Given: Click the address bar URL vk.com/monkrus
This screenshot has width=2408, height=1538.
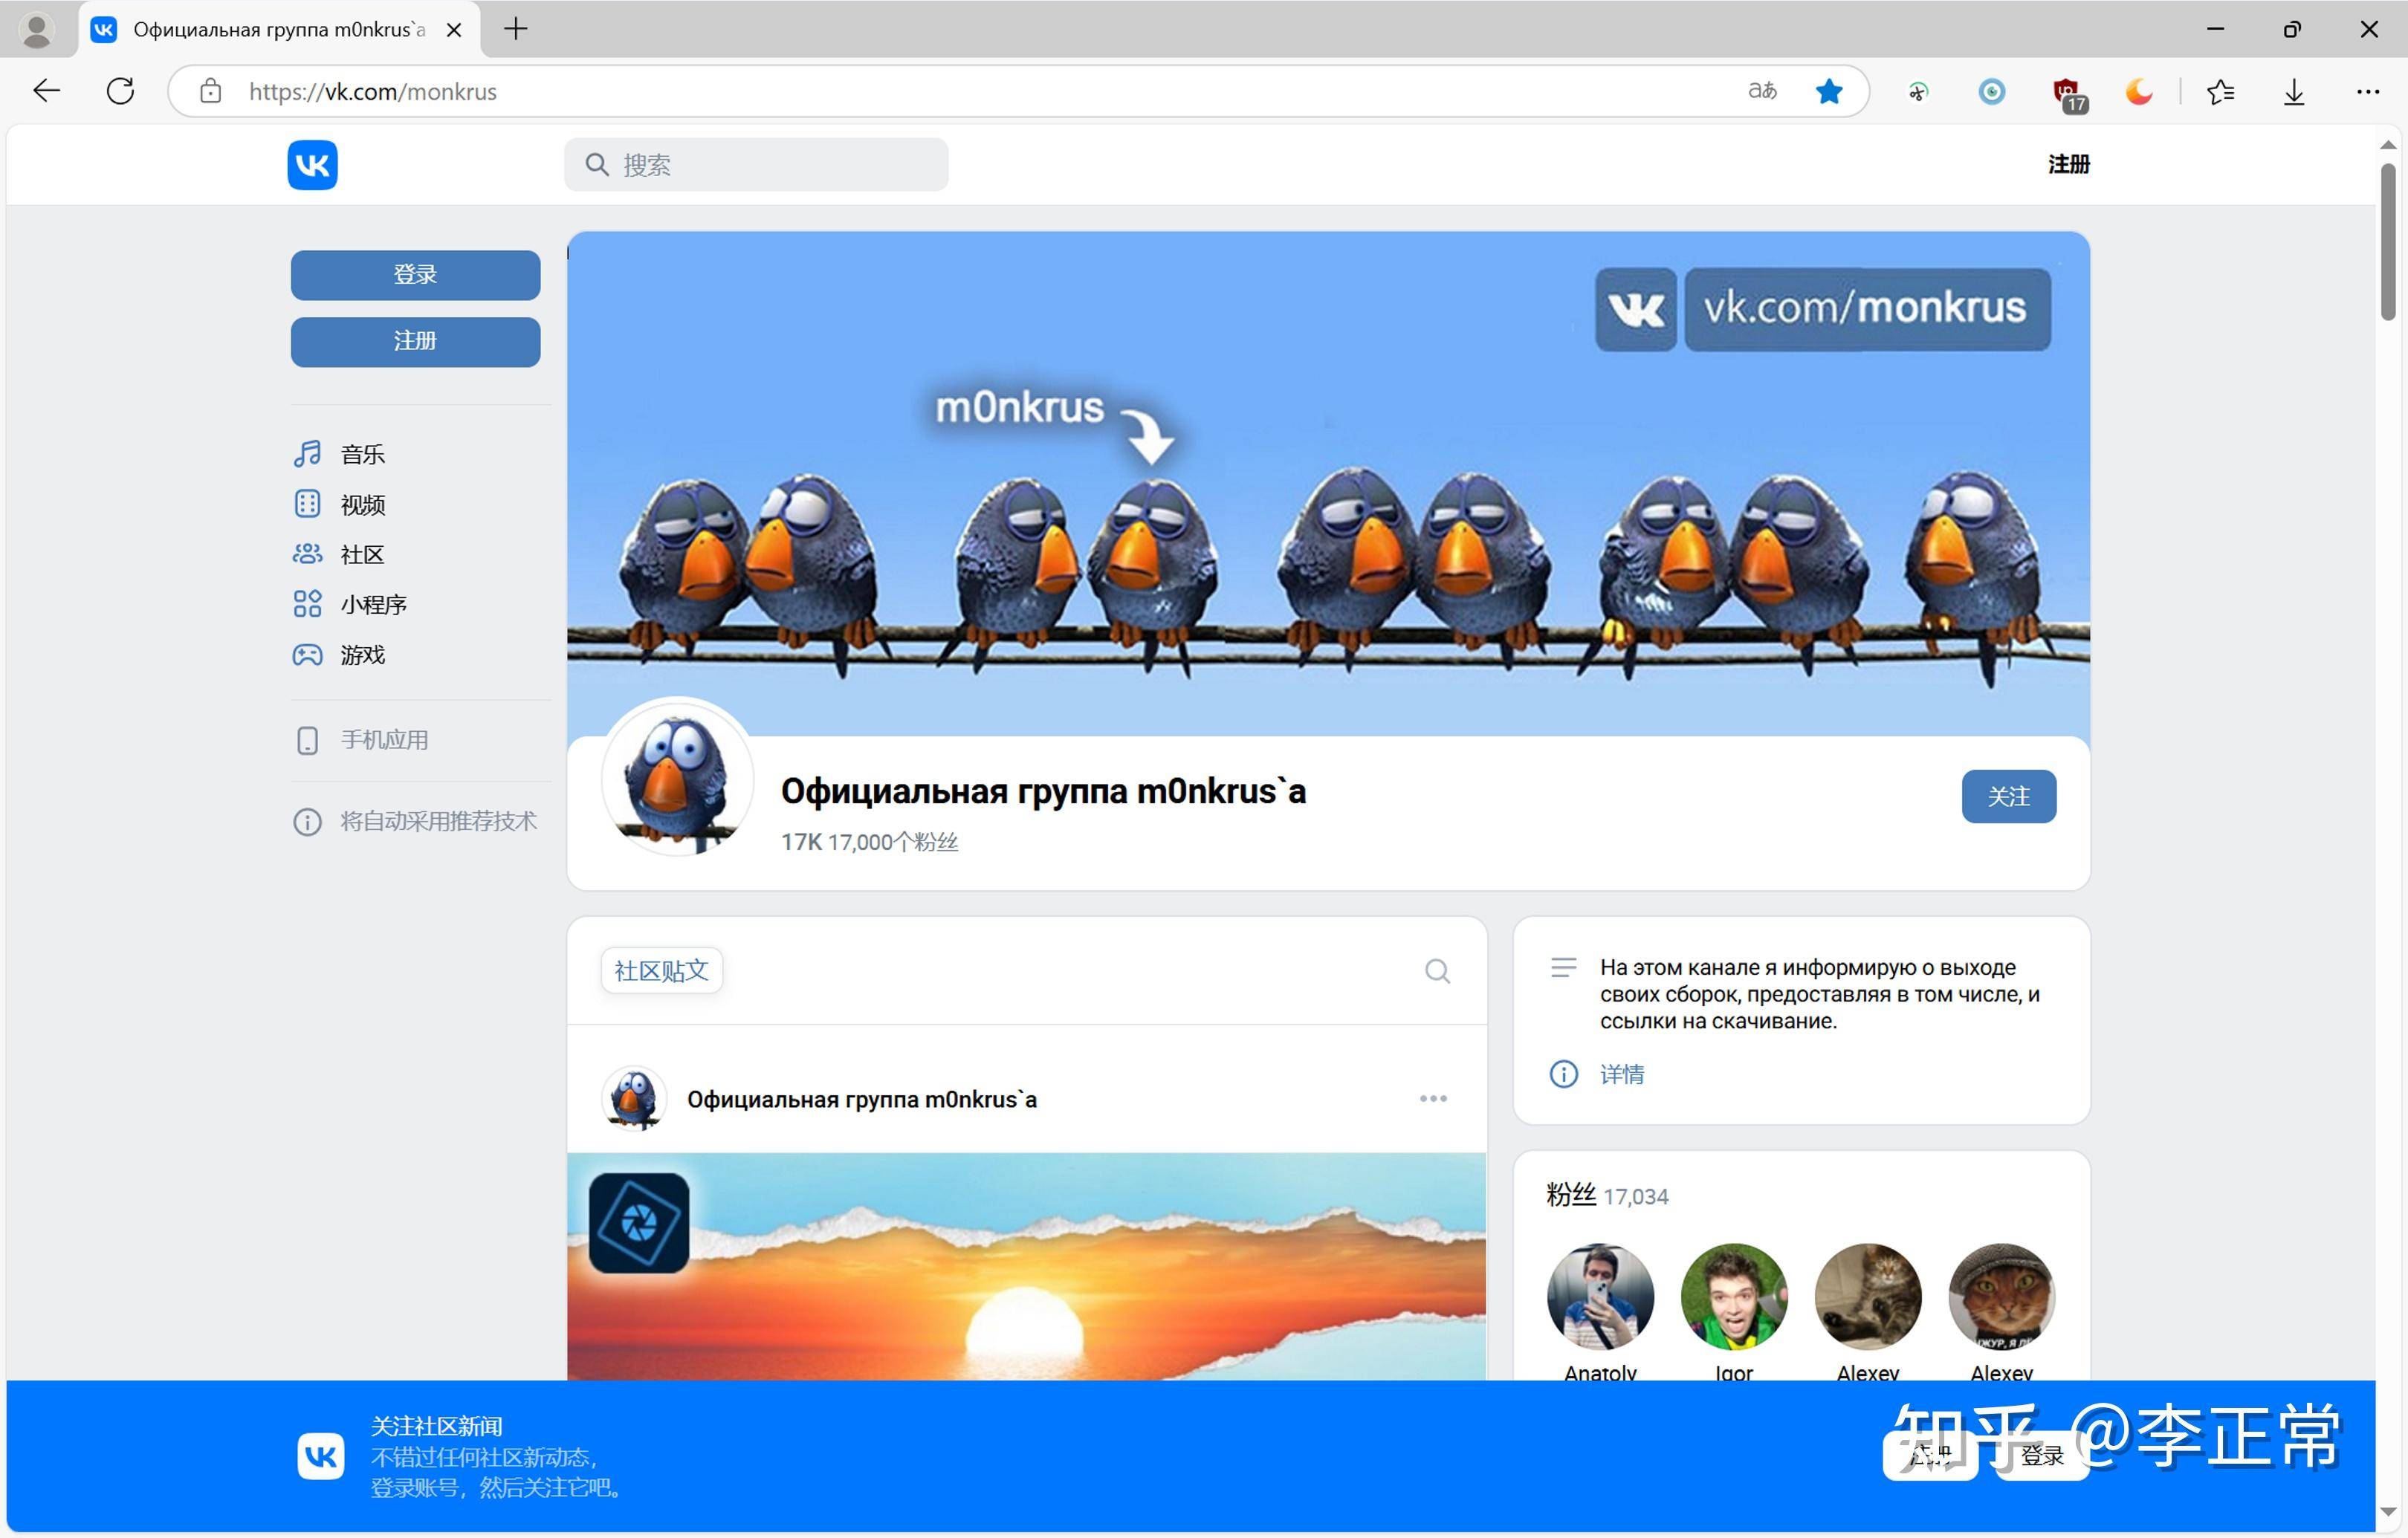Looking at the screenshot, I should click(x=372, y=91).
